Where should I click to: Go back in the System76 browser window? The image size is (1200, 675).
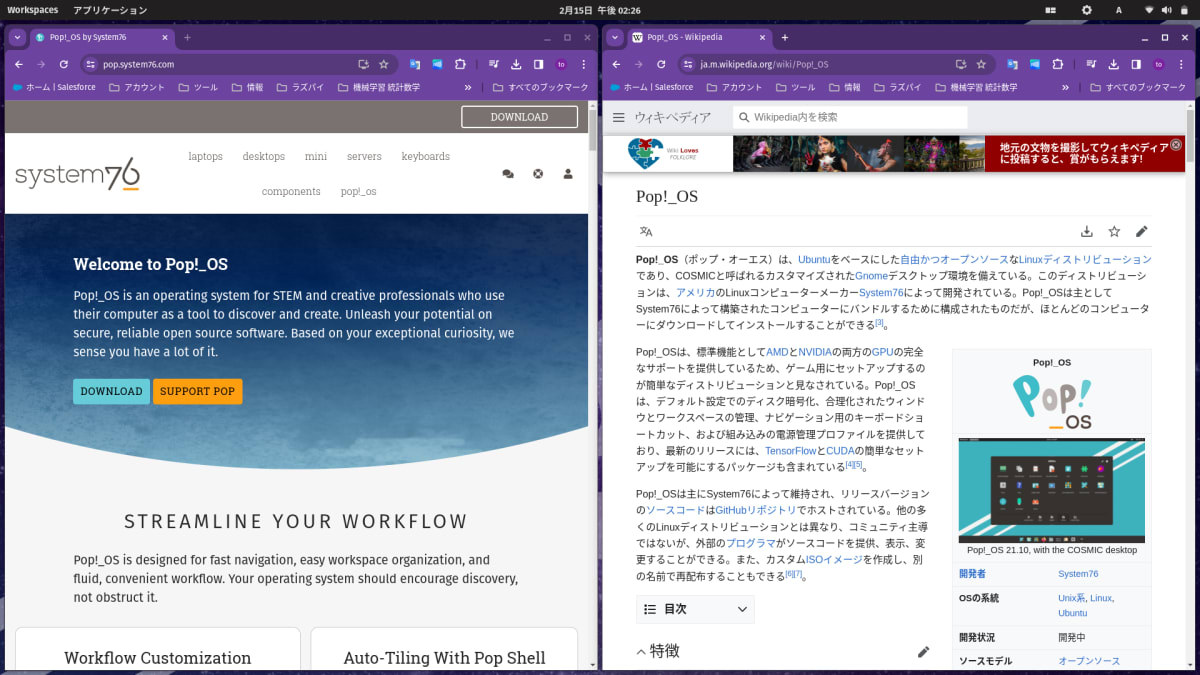[x=18, y=64]
